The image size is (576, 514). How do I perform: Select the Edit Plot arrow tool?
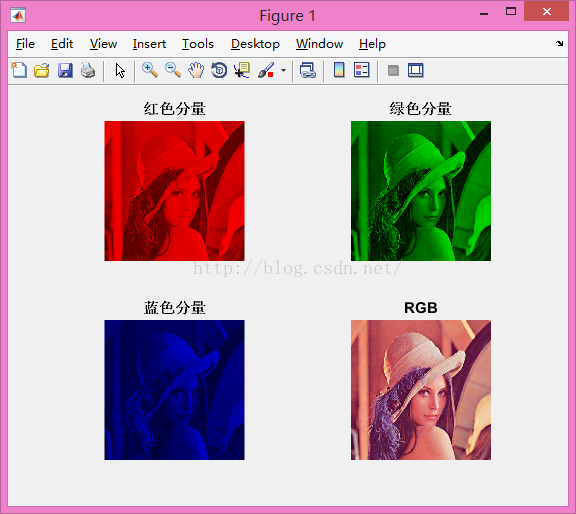tap(120, 70)
